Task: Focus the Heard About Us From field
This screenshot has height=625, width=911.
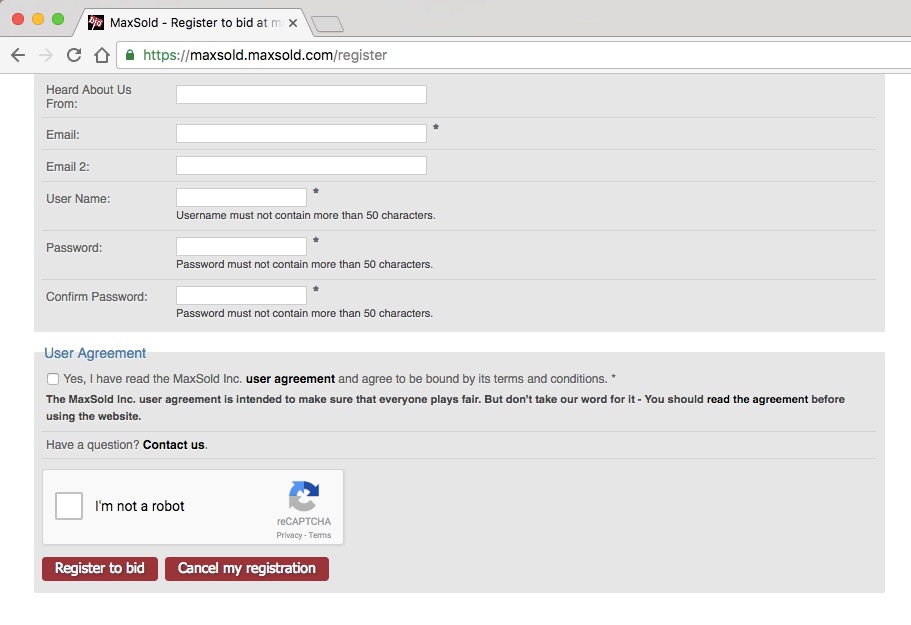Action: [x=302, y=95]
